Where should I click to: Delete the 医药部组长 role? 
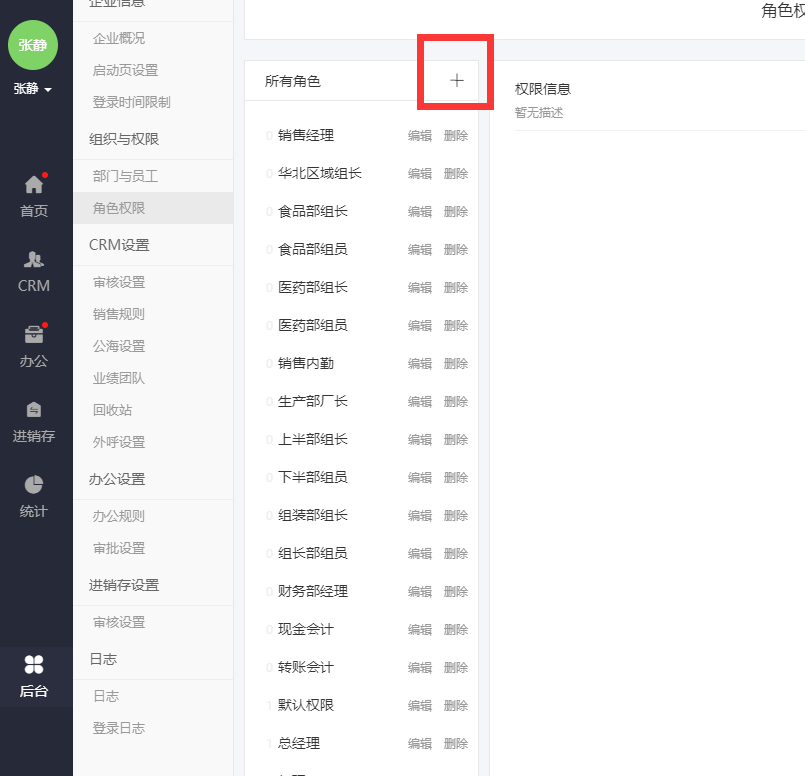456,287
